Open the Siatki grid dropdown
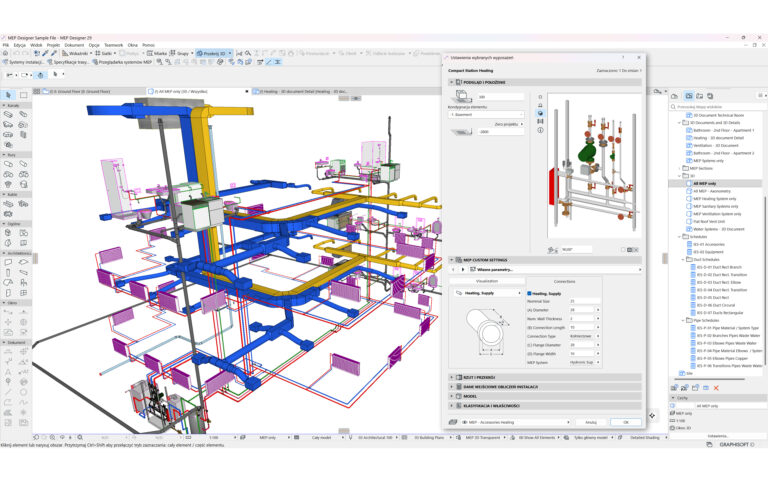Image resolution: width=768 pixels, height=484 pixels. point(105,53)
